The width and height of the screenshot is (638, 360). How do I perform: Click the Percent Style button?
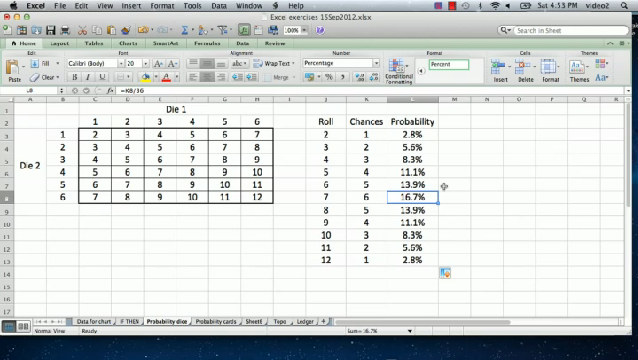(329, 77)
